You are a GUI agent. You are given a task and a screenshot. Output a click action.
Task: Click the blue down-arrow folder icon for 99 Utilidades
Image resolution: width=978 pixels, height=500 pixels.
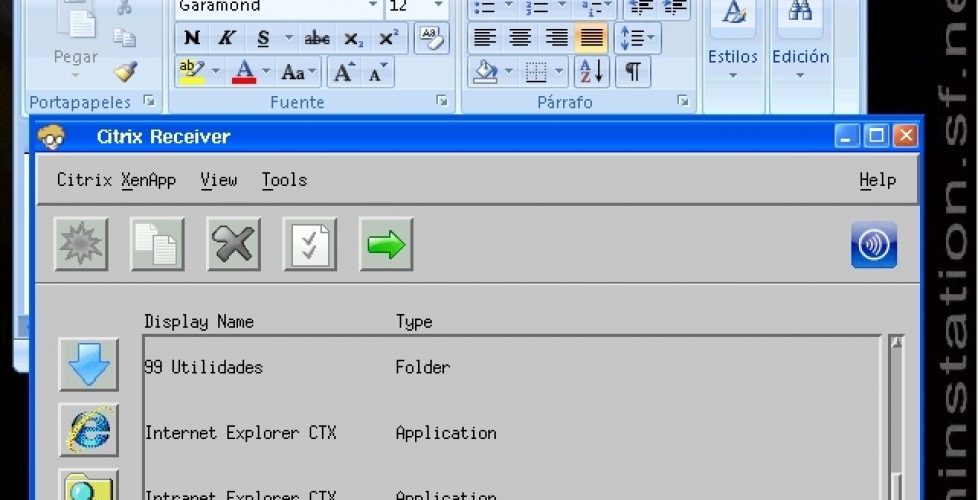(89, 364)
